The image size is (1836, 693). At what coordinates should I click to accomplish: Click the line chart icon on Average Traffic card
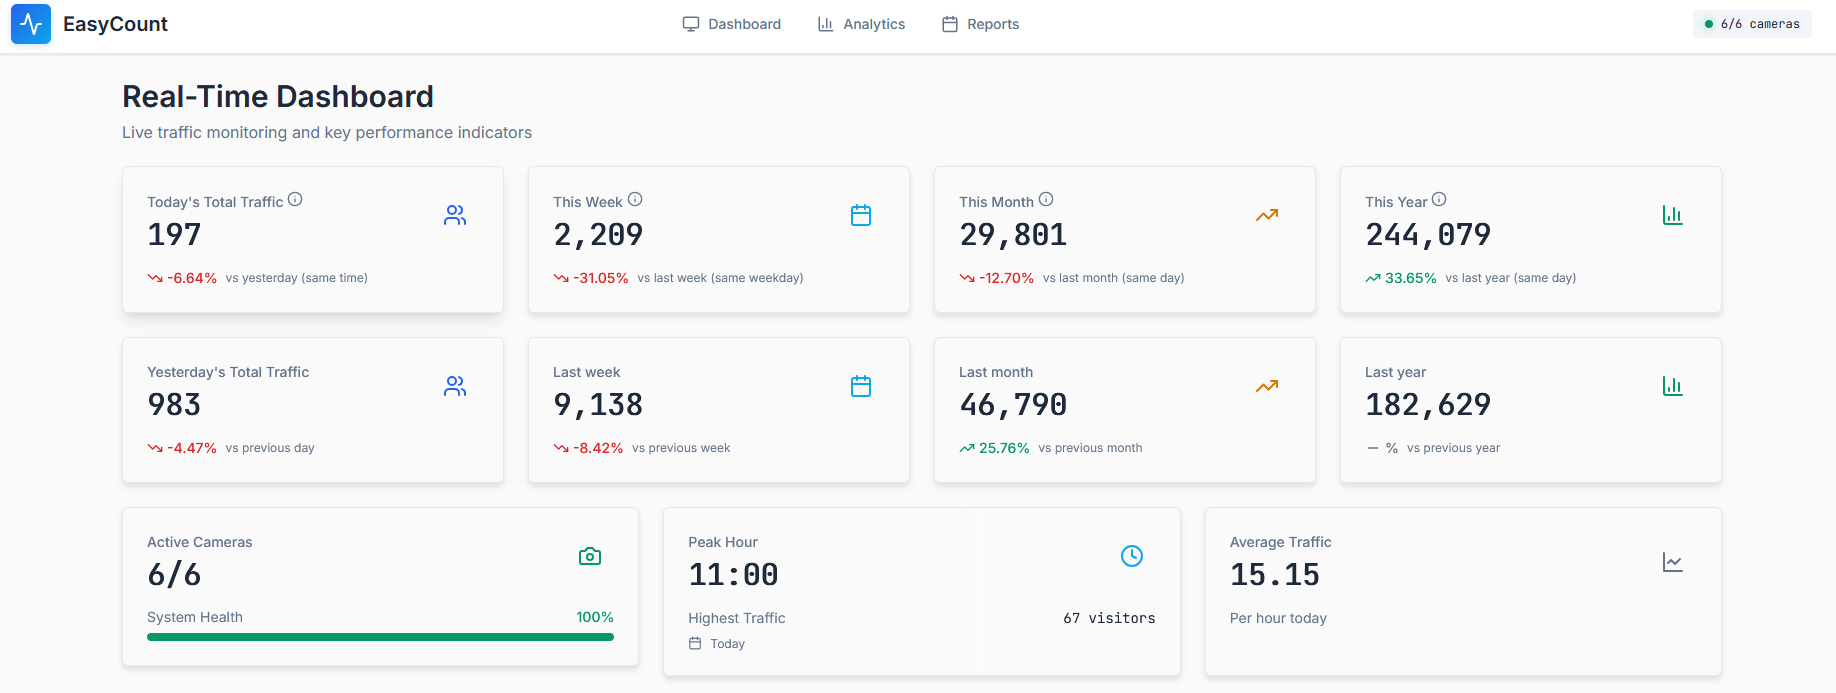1673,562
